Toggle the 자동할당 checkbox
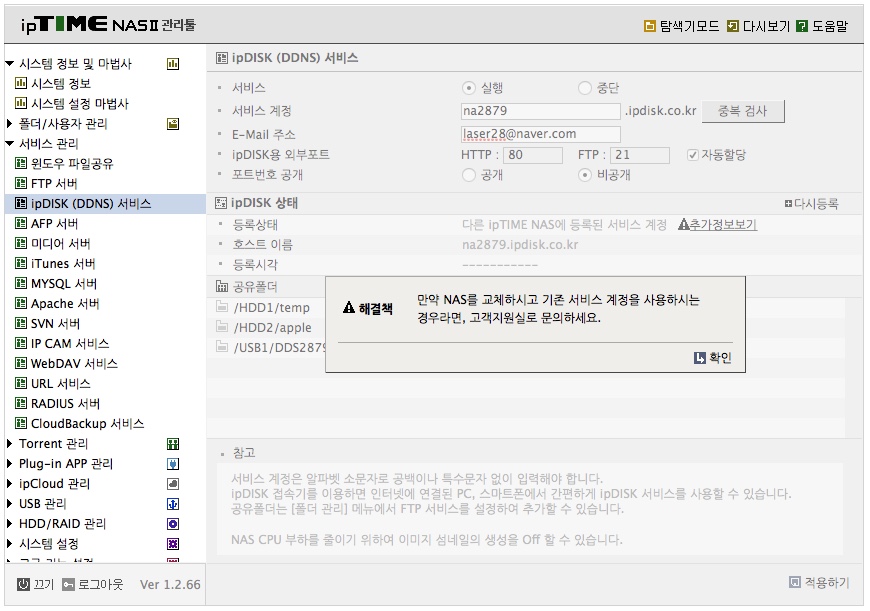Viewport: 870px width, 611px height. click(x=692, y=155)
